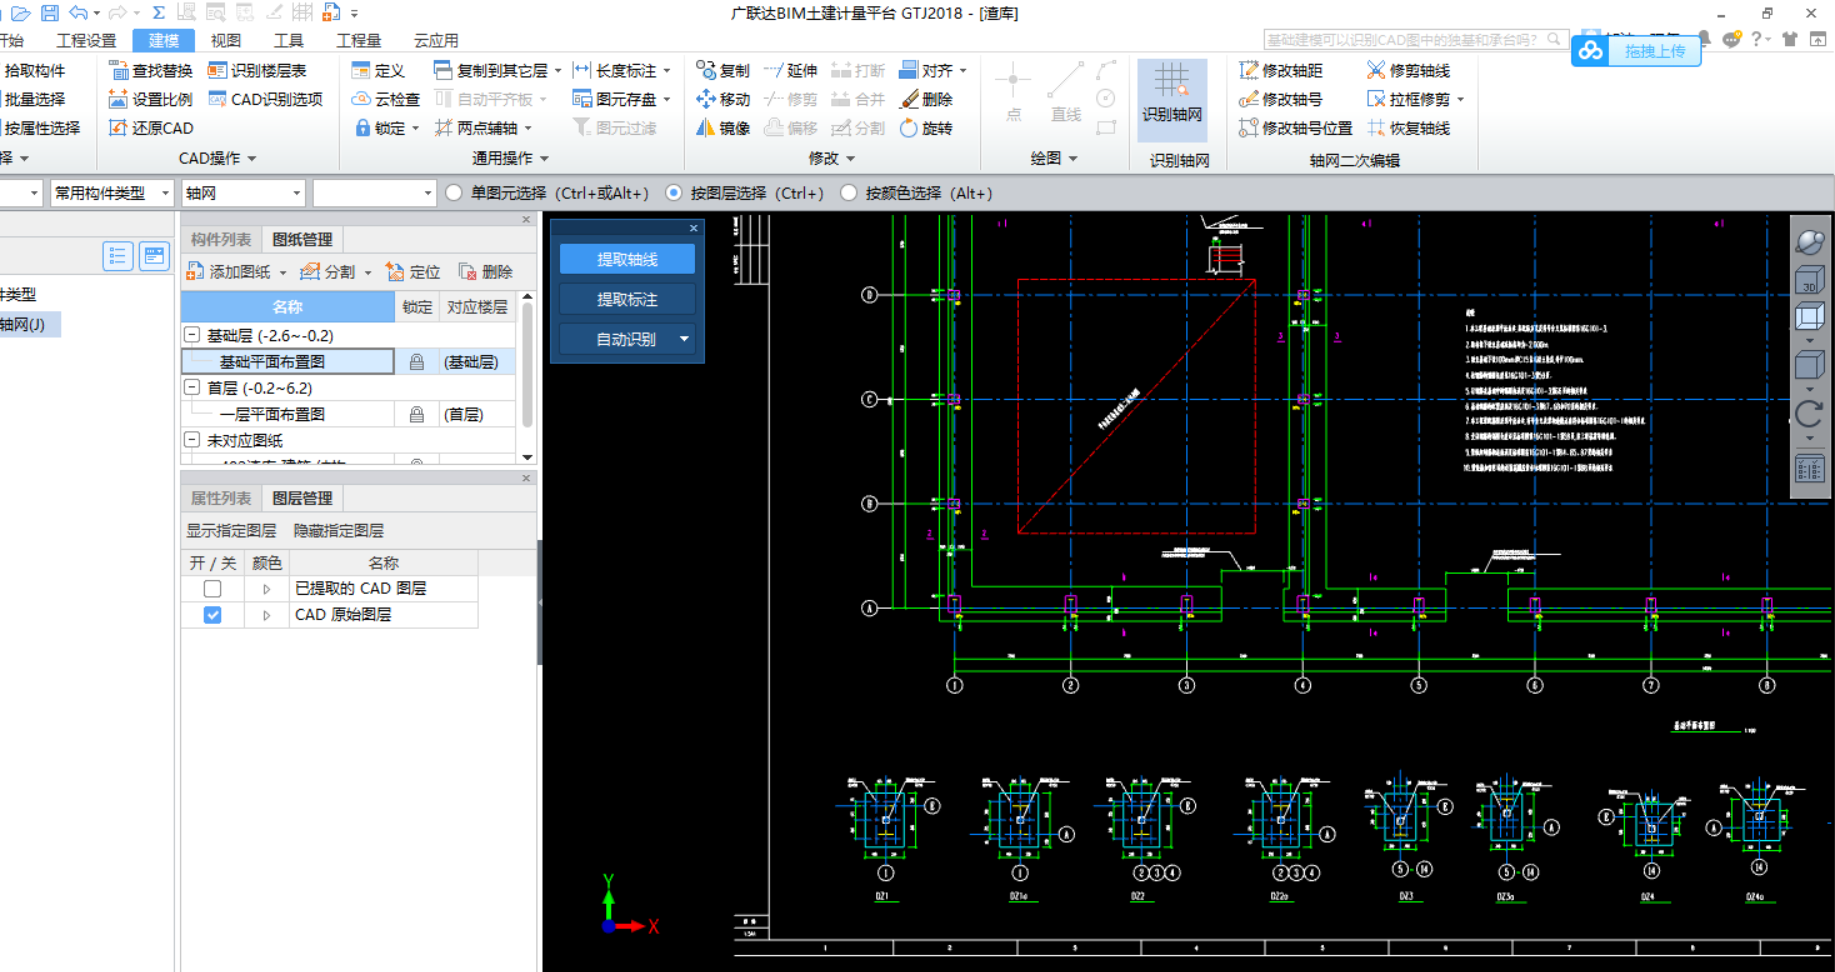Select 按颜色选择 radio option
This screenshot has width=1835, height=972.
[x=849, y=193]
